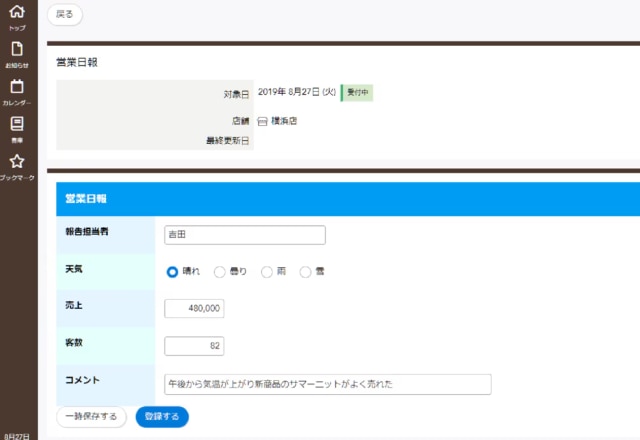The height and width of the screenshot is (440, 640).
Task: Click the 客数 field showing 62
Action: [194, 346]
